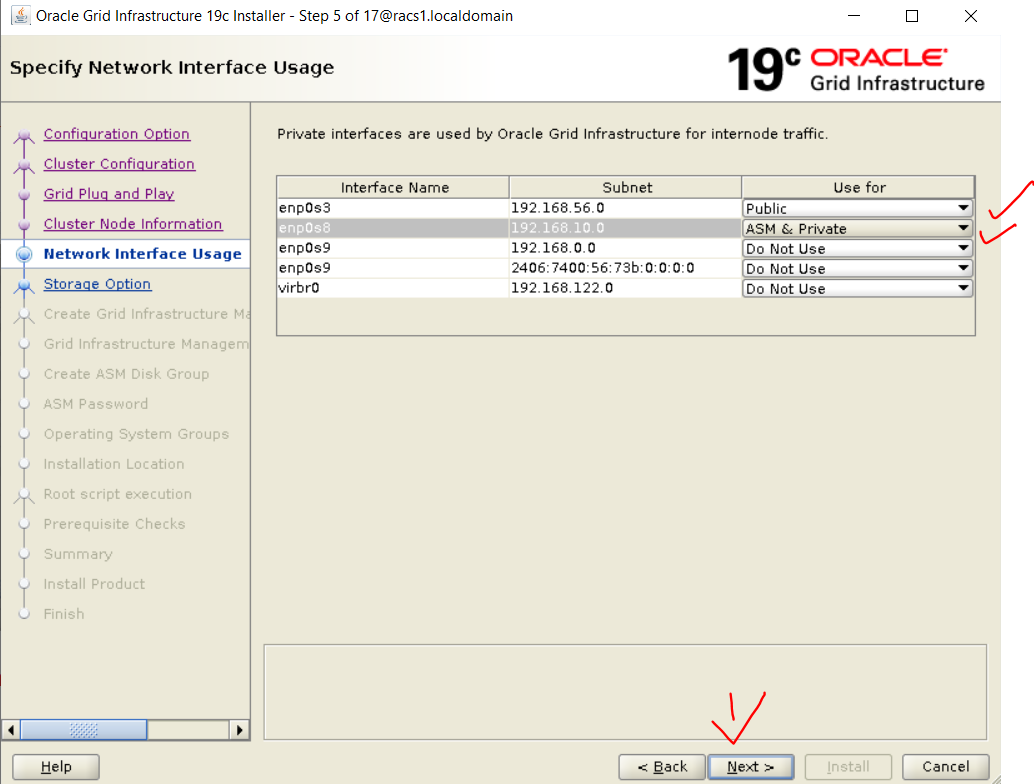
Task: Click right arrow of sidebar horizontal scrollbar
Action: [x=239, y=730]
